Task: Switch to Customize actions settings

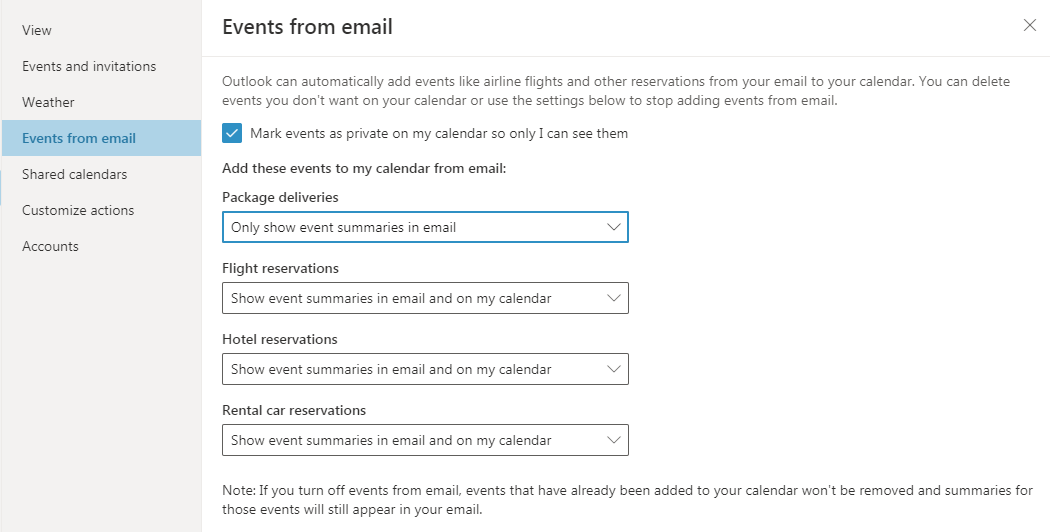Action: [78, 210]
